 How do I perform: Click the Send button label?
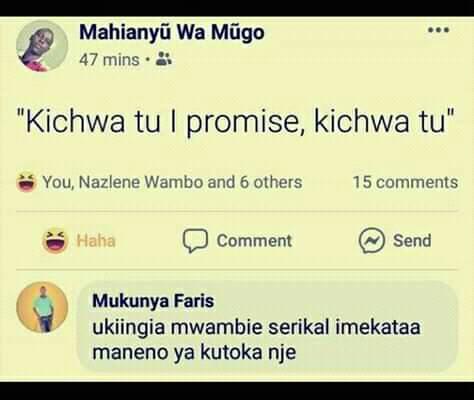point(412,241)
